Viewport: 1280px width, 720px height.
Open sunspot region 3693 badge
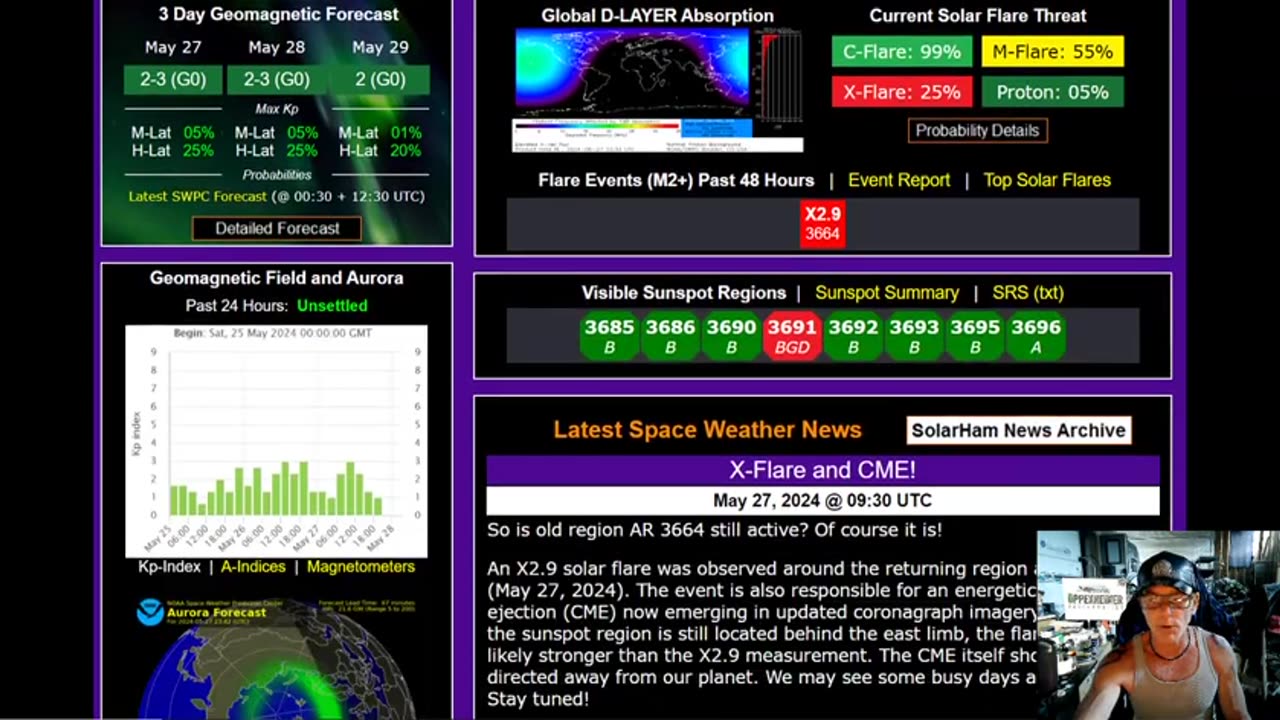[914, 336]
